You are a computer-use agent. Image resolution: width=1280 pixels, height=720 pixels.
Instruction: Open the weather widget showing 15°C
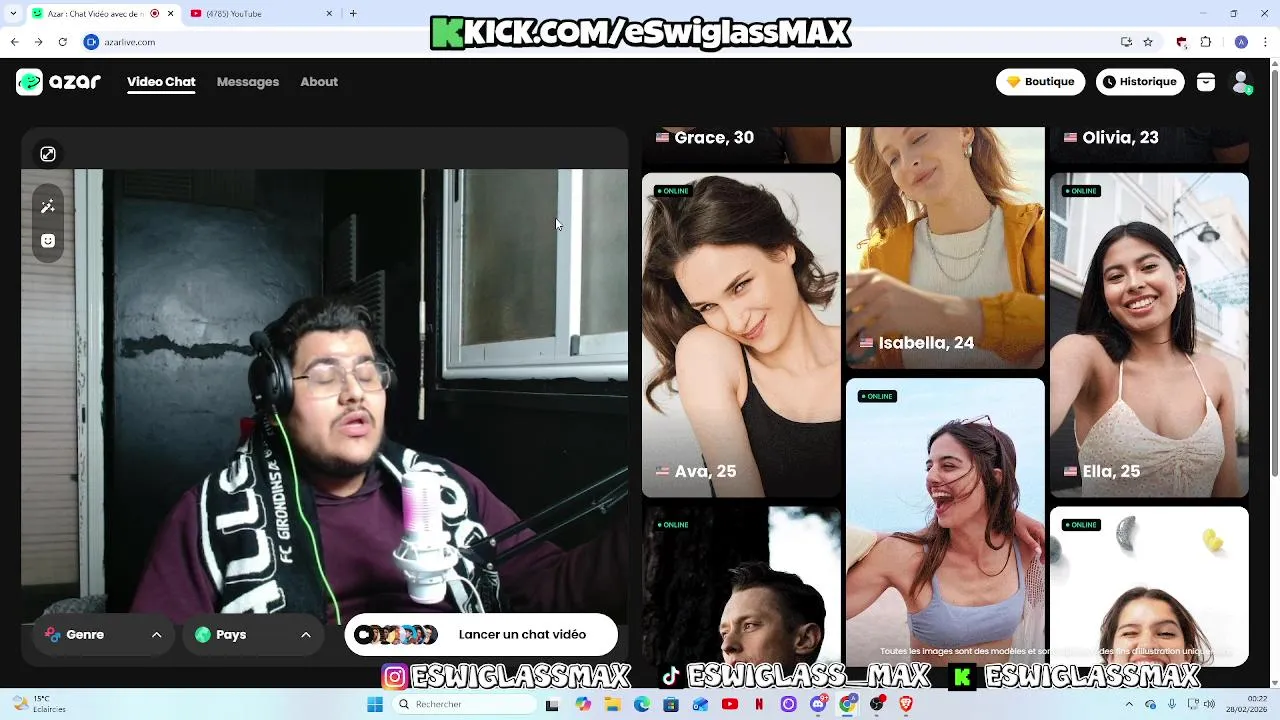tap(40, 704)
